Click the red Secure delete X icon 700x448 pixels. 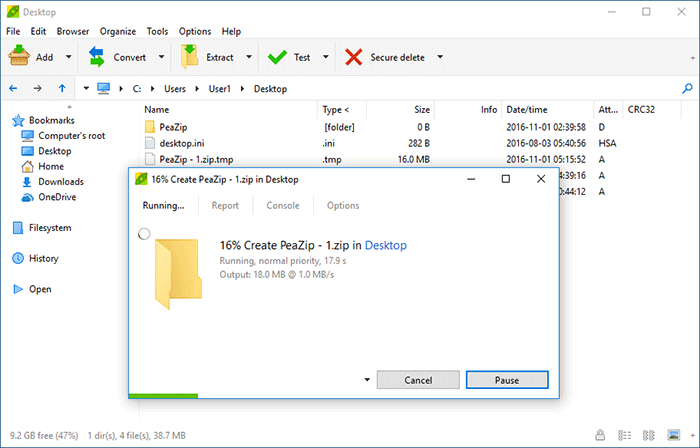click(x=354, y=57)
